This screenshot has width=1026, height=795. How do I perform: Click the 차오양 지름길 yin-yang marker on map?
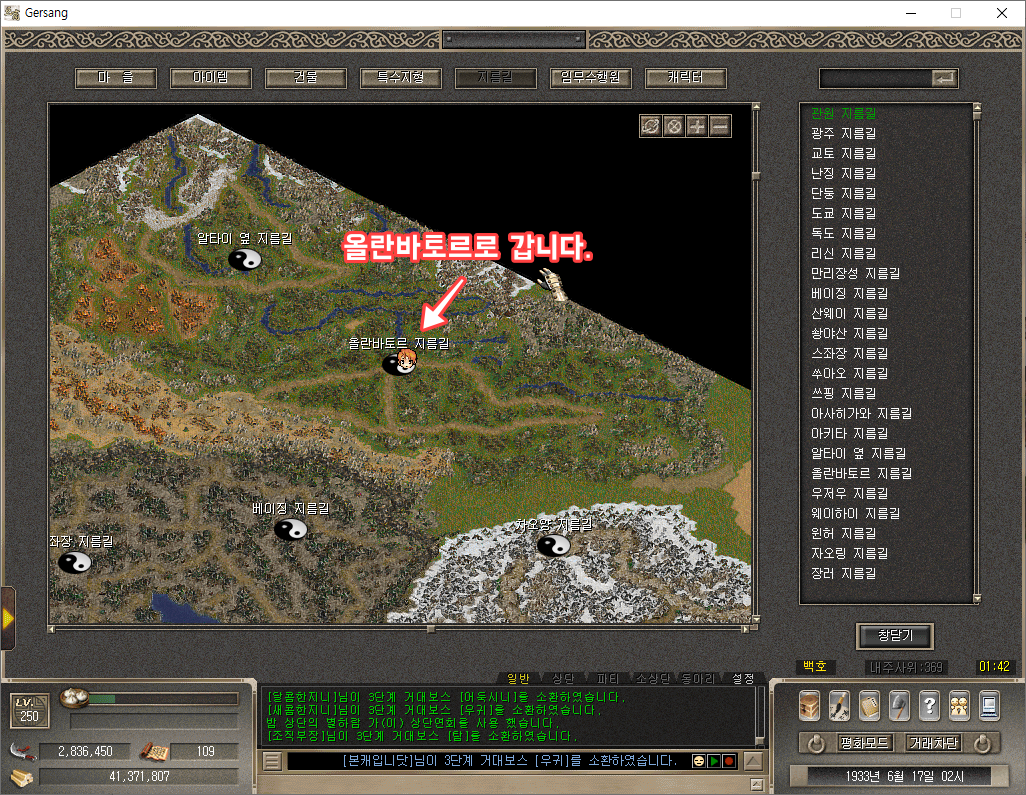pos(554,544)
